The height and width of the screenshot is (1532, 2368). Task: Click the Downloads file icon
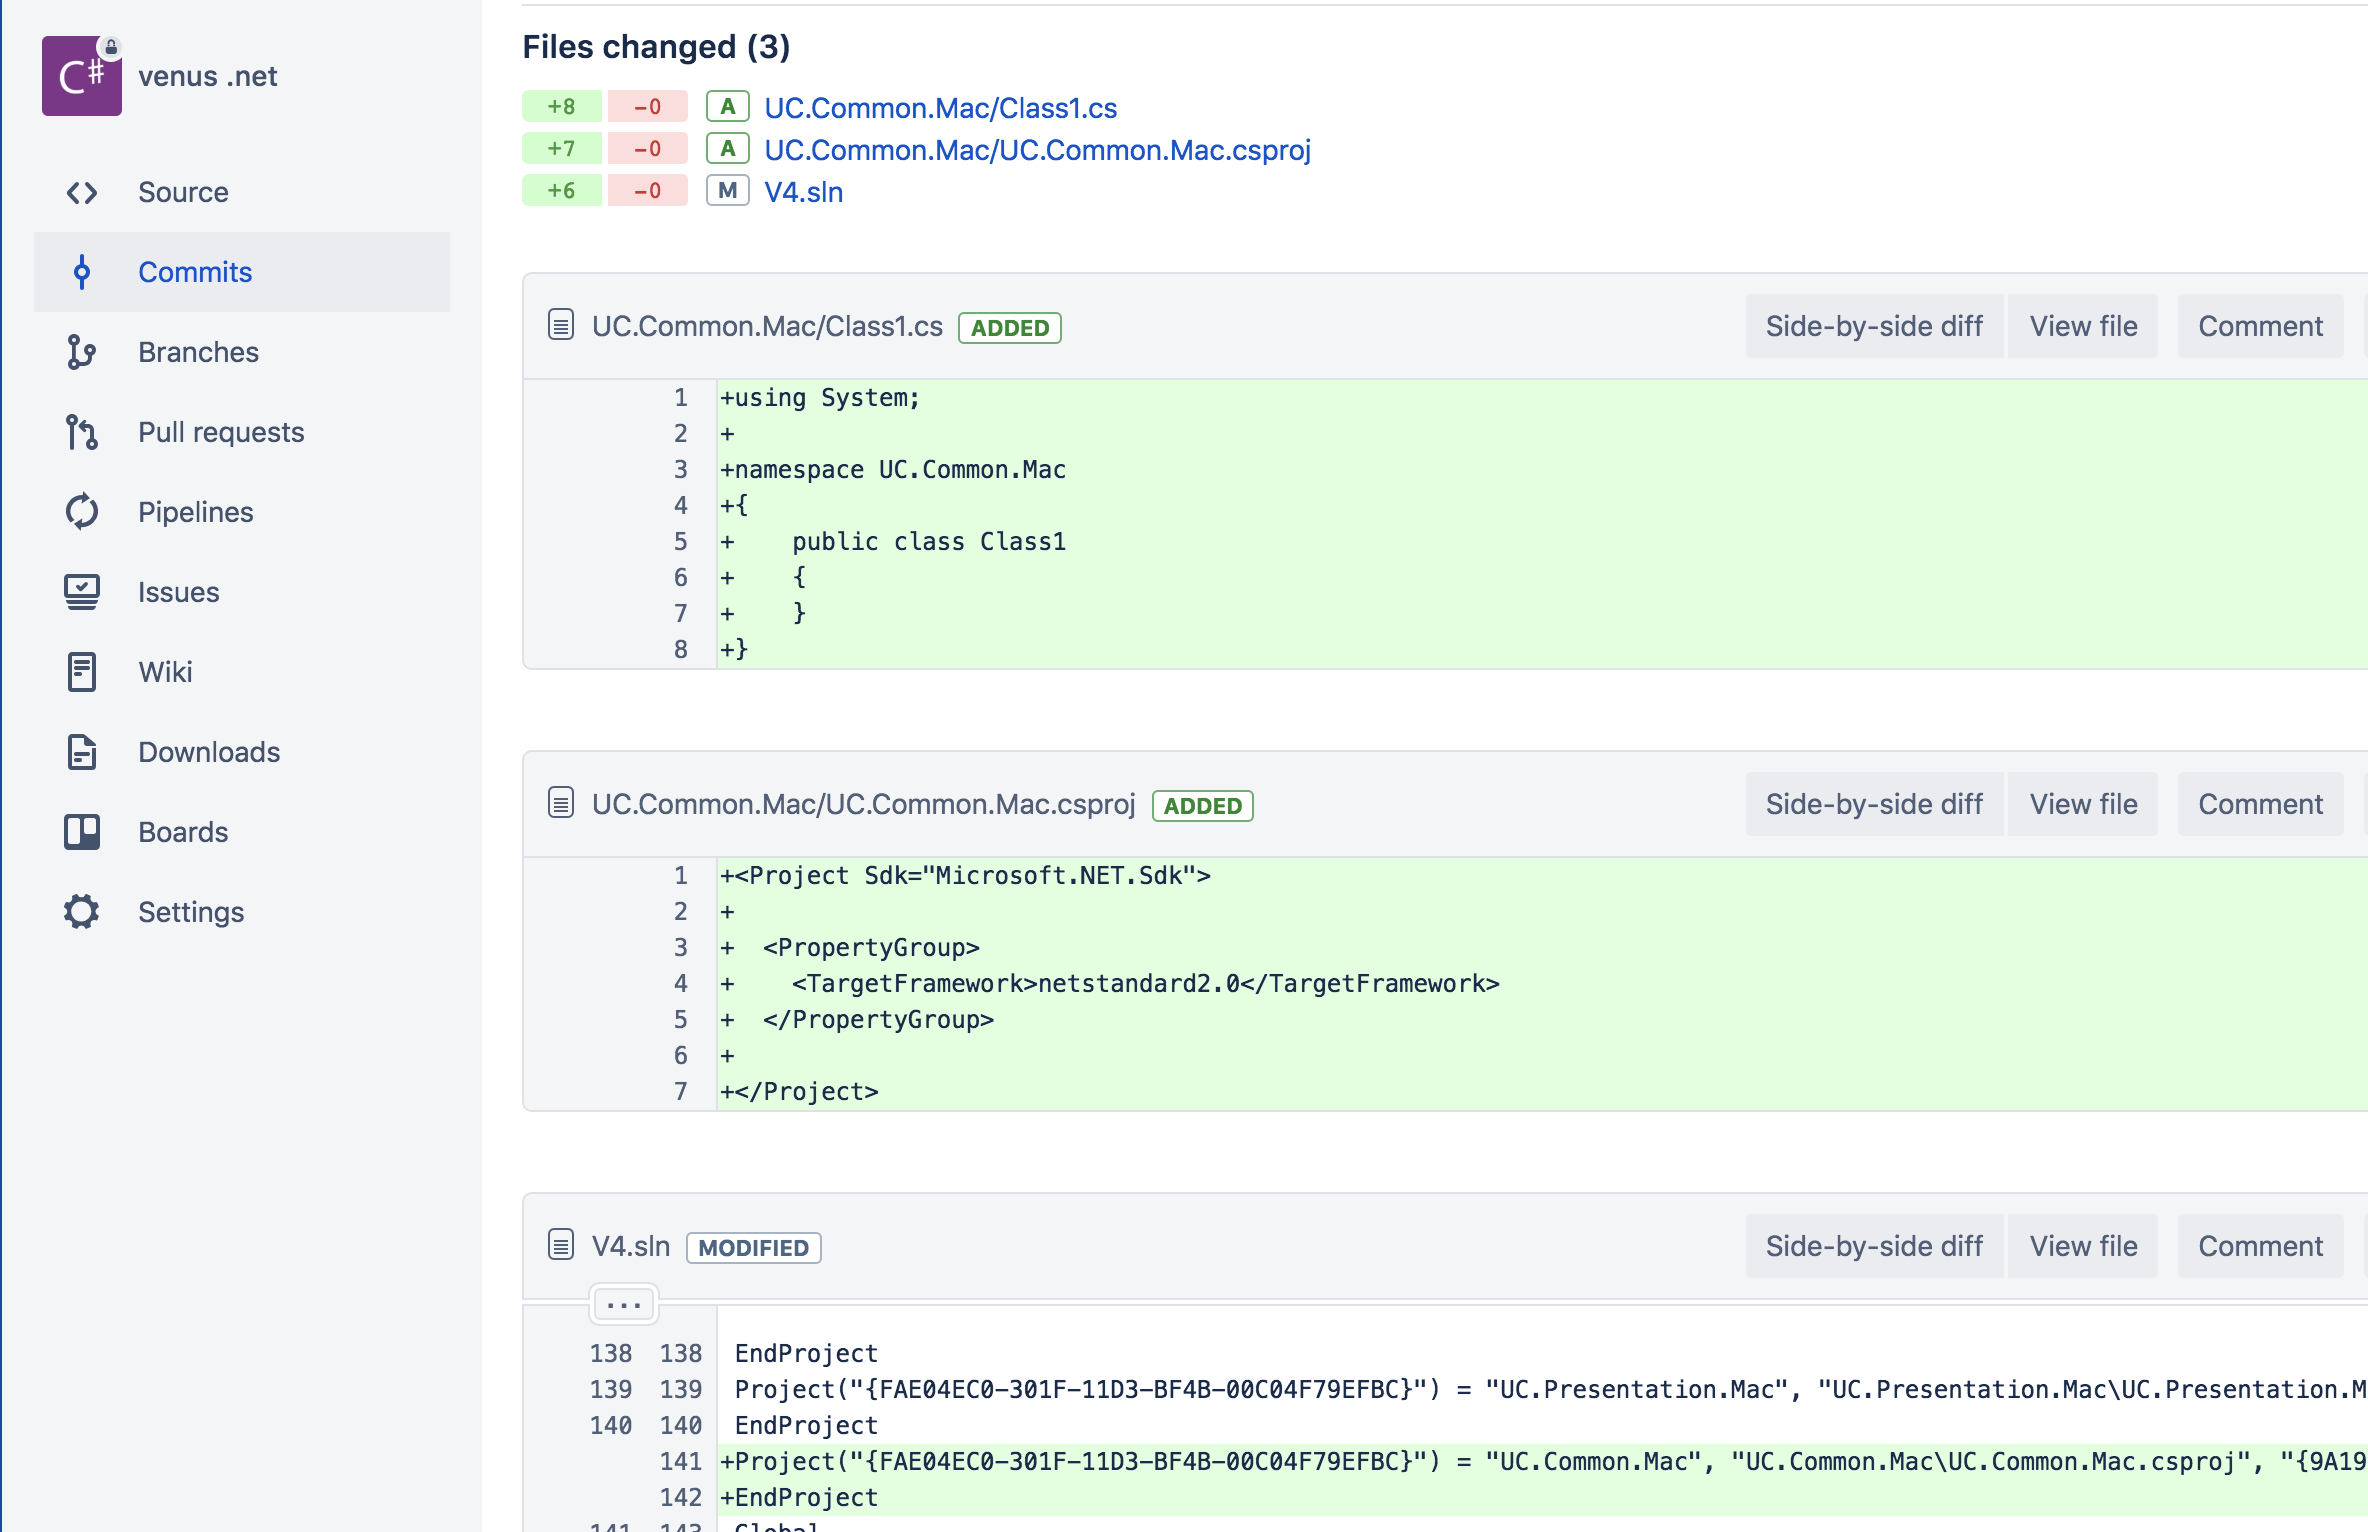pyautogui.click(x=82, y=752)
